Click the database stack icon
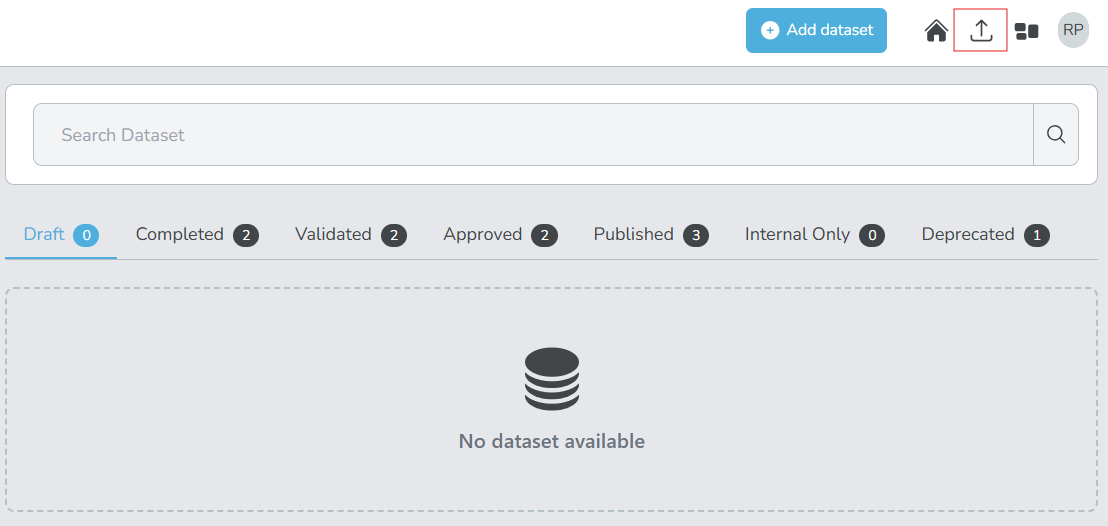This screenshot has width=1108, height=526. [552, 379]
